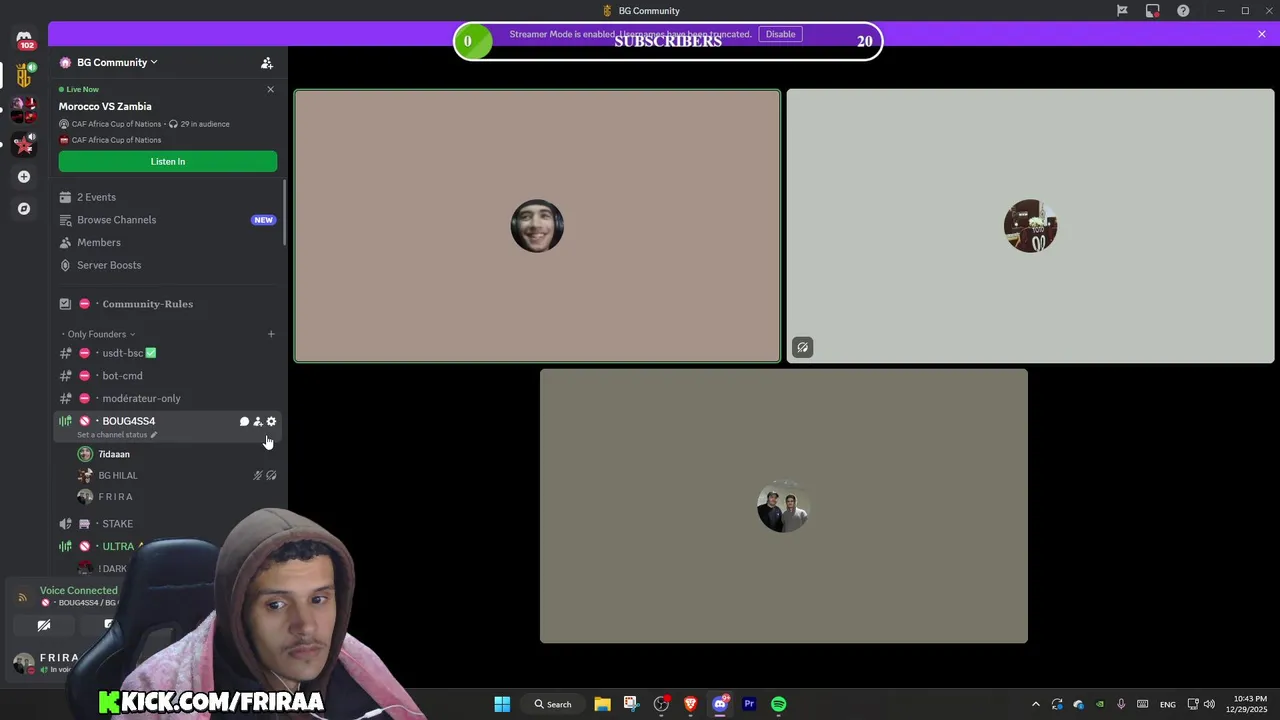This screenshot has width=1280, height=720.
Task: Click camera-off icon on top-right tile
Action: coord(802,347)
